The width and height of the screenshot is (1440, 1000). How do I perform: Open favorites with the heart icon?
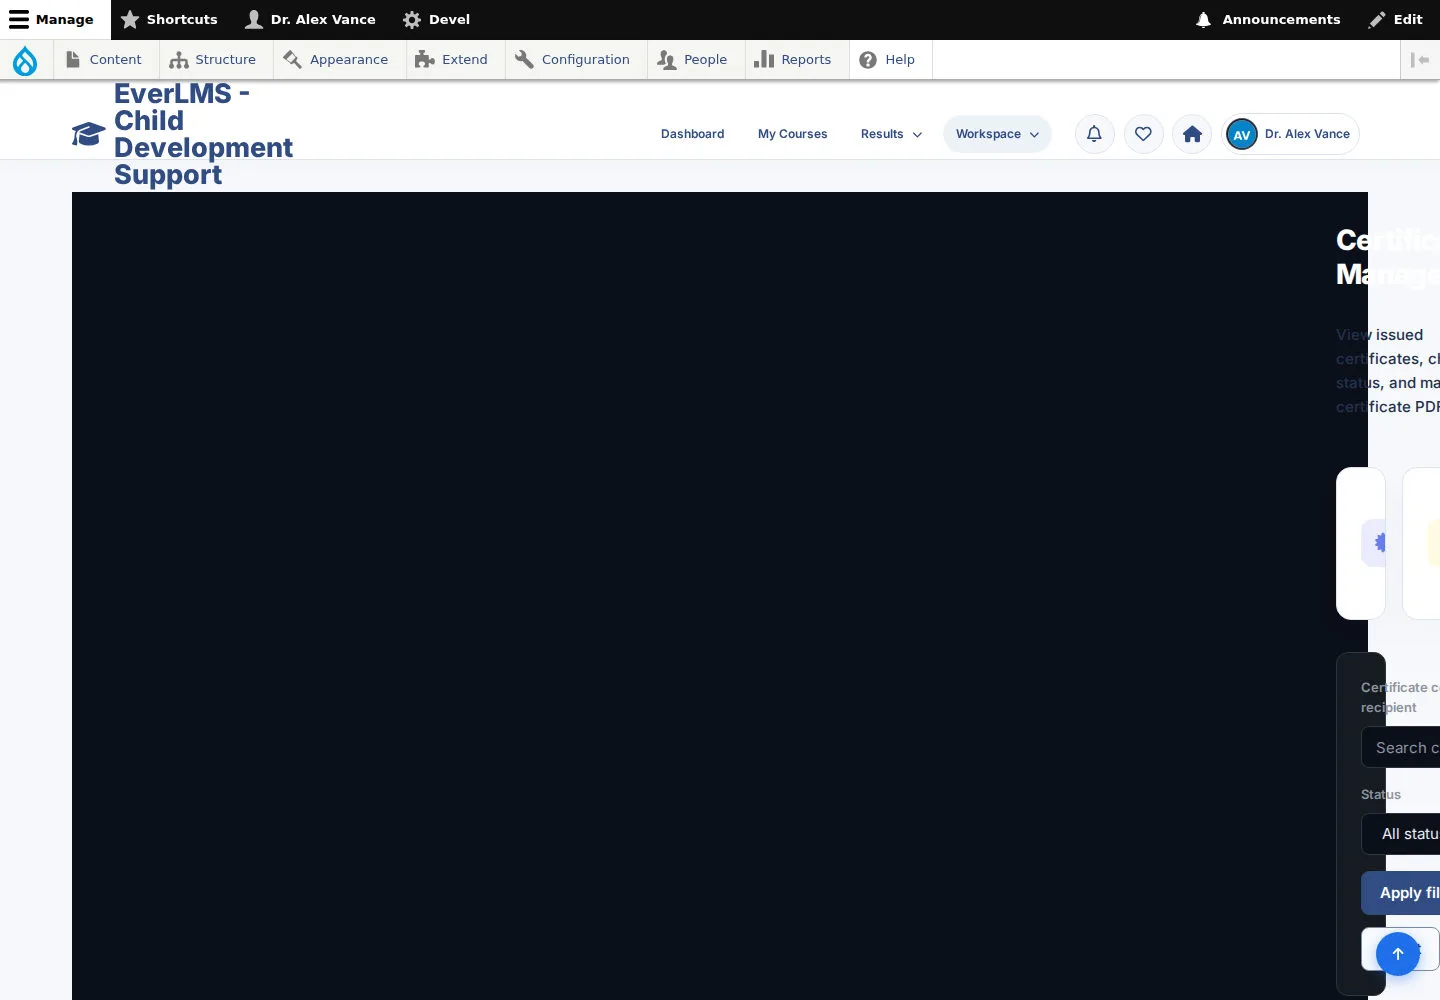(1143, 134)
